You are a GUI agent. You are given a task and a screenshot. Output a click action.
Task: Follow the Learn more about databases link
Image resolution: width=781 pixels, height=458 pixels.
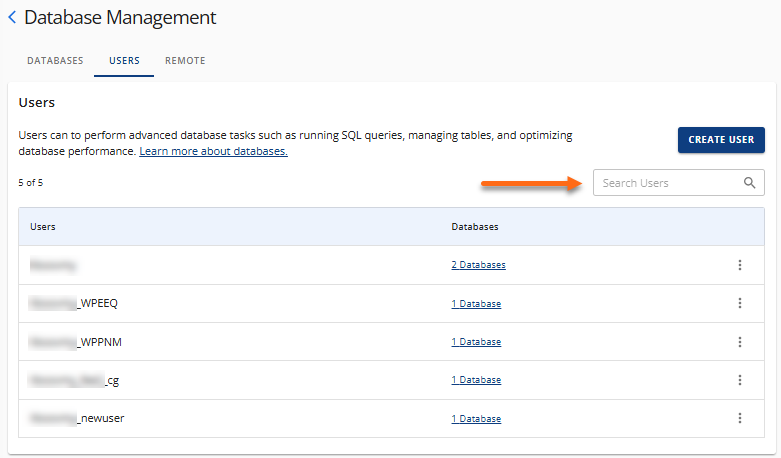[213, 151]
